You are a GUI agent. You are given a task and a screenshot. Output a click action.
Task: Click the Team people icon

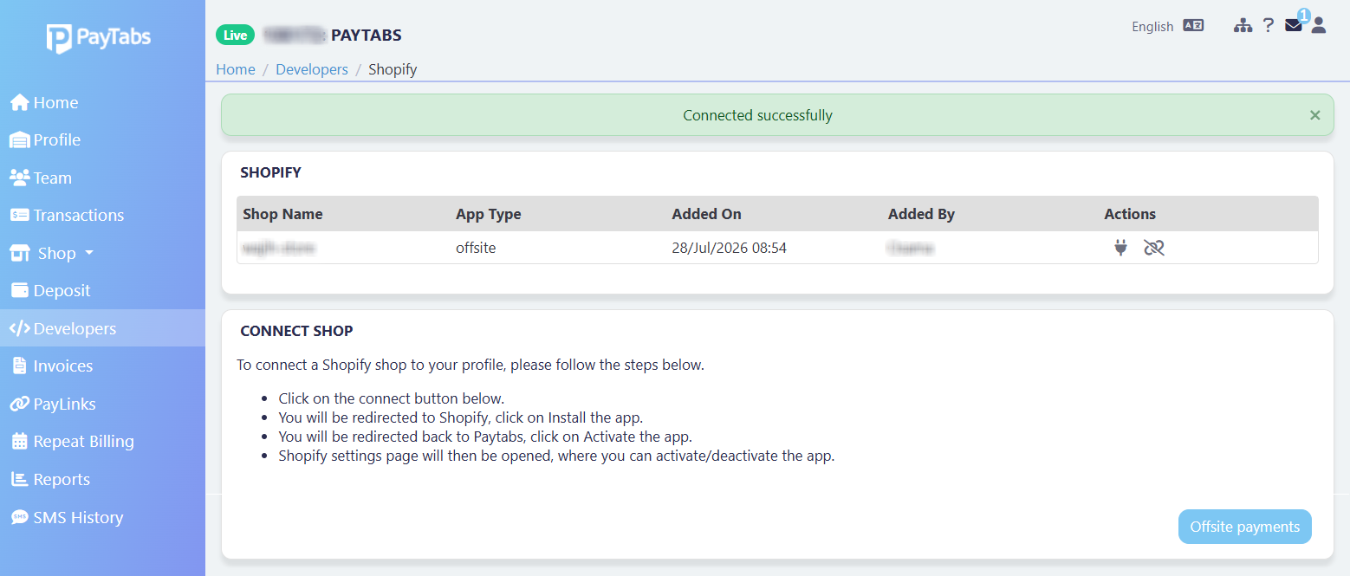19,178
